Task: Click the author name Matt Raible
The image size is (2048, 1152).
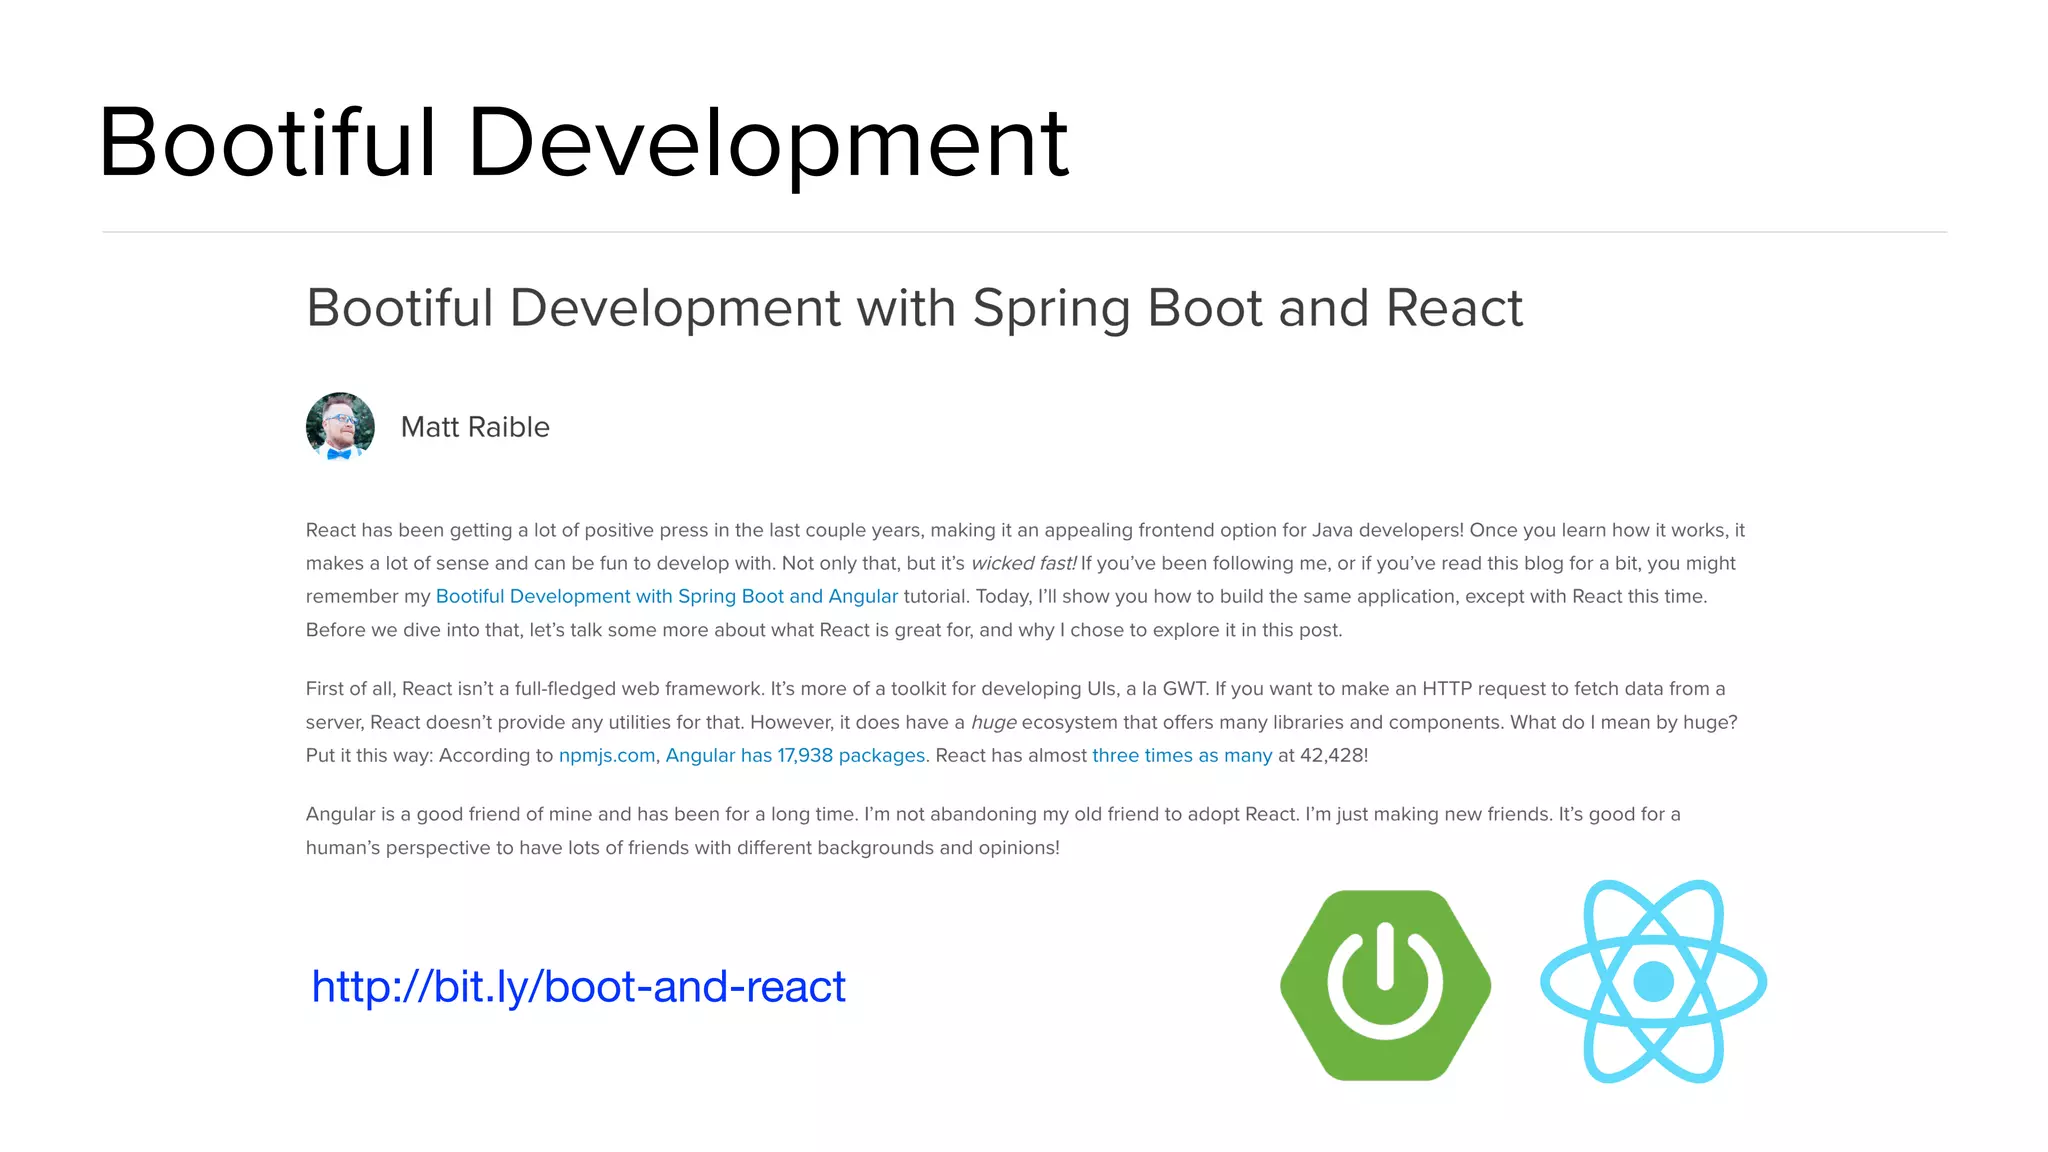Action: (475, 427)
